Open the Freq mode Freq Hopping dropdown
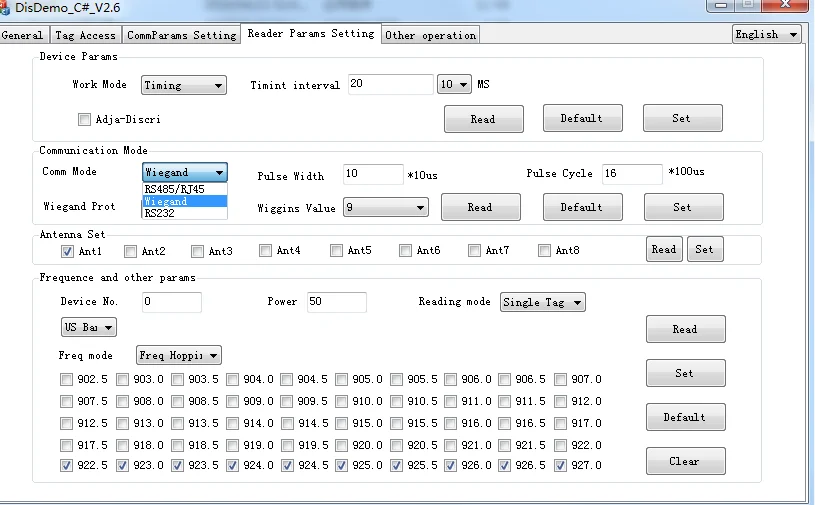The width and height of the screenshot is (815, 505). point(178,355)
